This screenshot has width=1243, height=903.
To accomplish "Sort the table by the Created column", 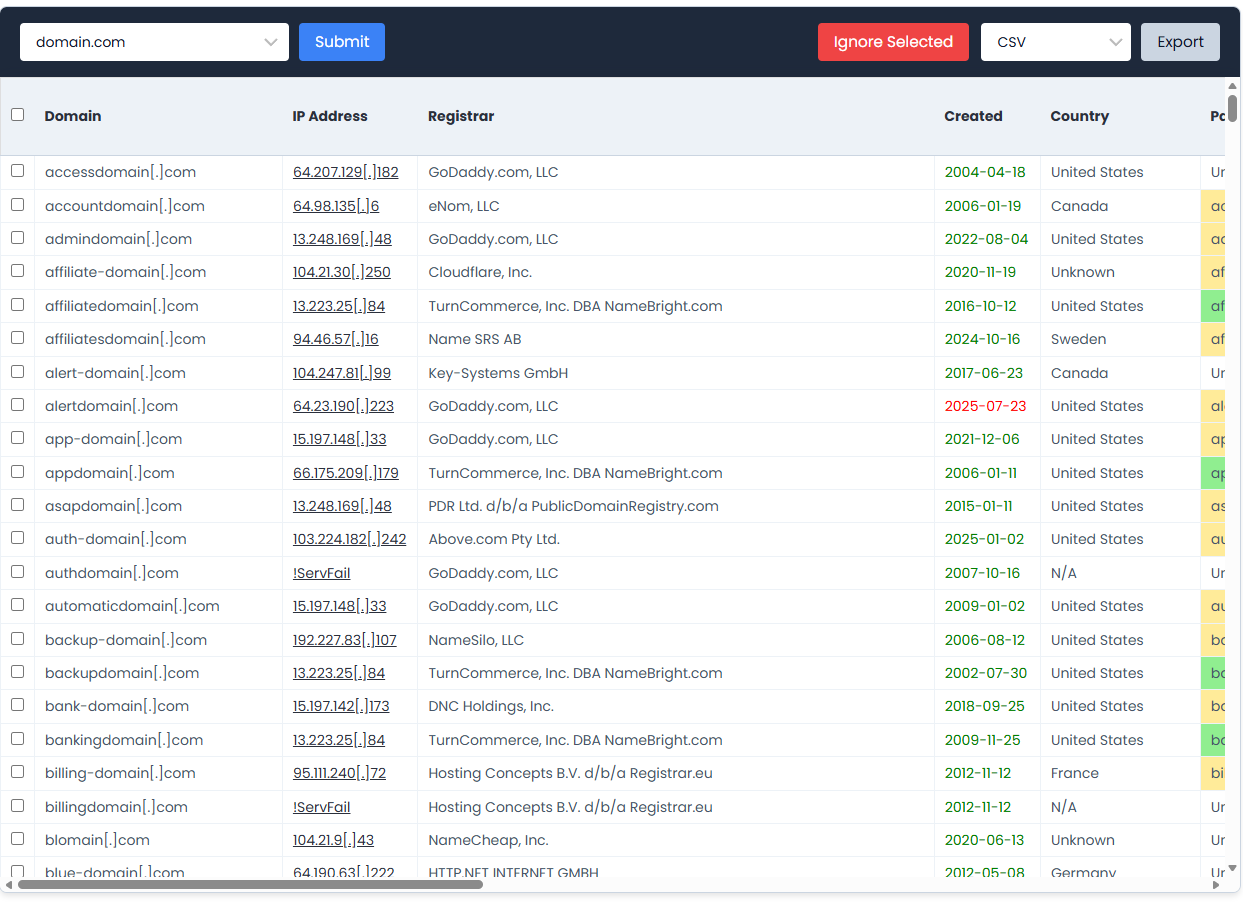I will click(972, 115).
